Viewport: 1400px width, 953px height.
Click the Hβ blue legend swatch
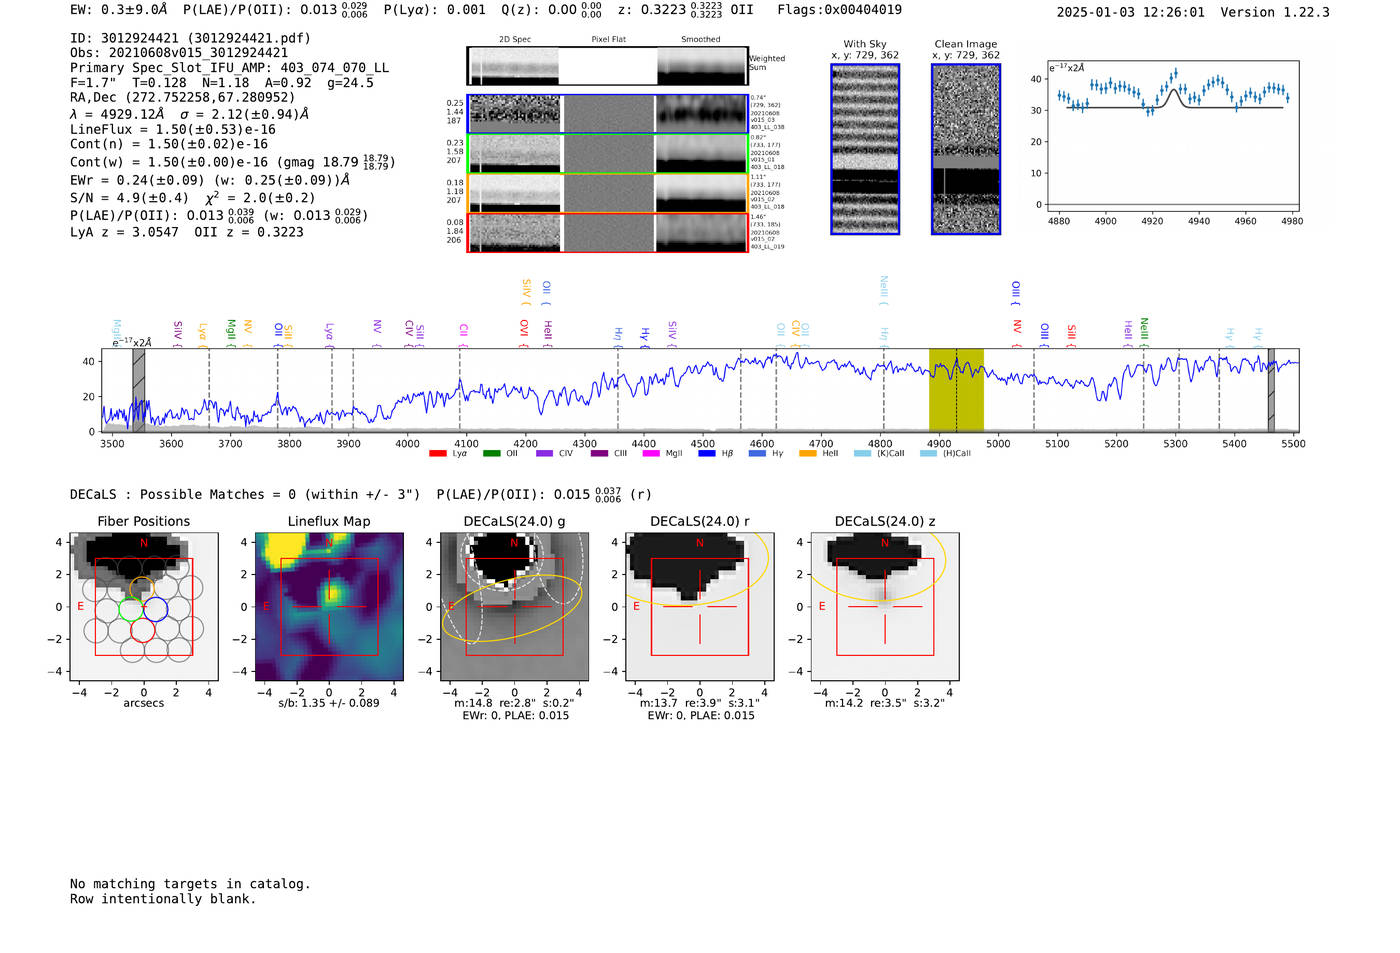coord(707,454)
